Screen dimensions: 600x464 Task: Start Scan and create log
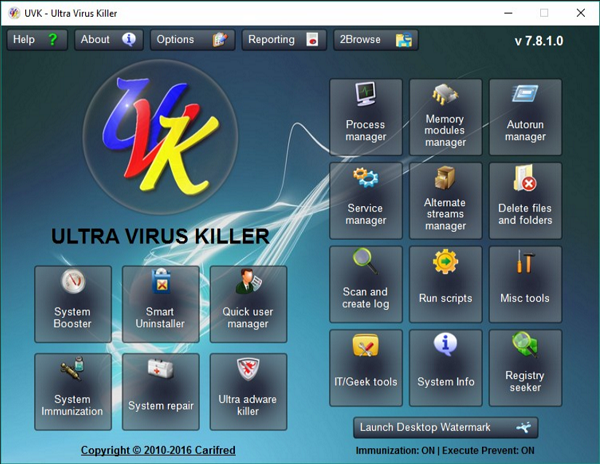(x=366, y=284)
